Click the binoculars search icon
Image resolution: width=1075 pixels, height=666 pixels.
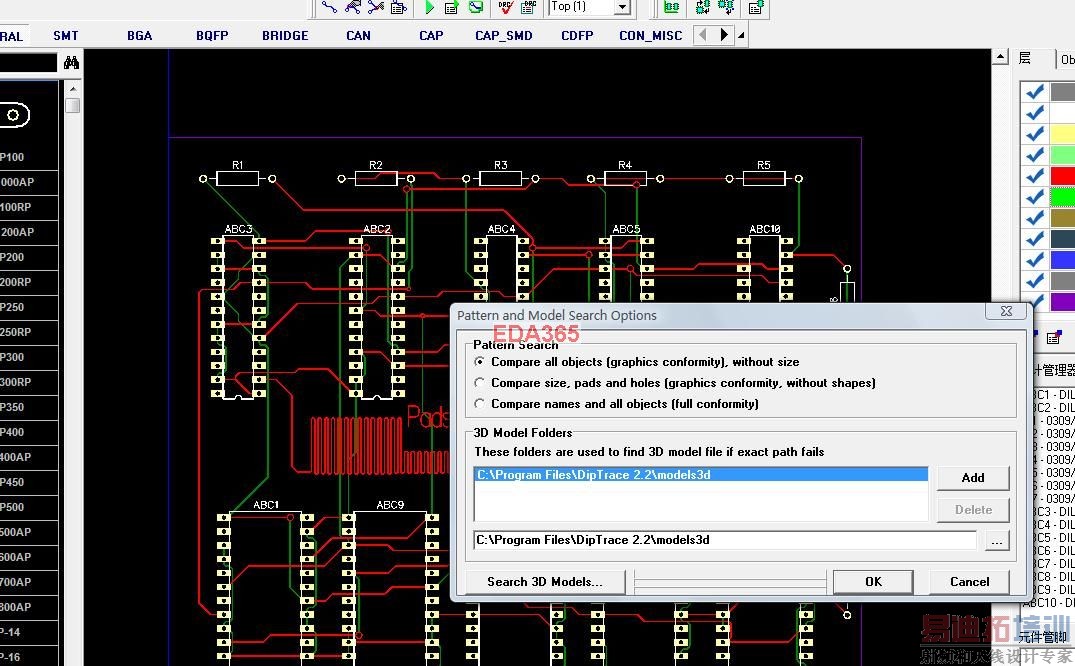click(x=71, y=63)
